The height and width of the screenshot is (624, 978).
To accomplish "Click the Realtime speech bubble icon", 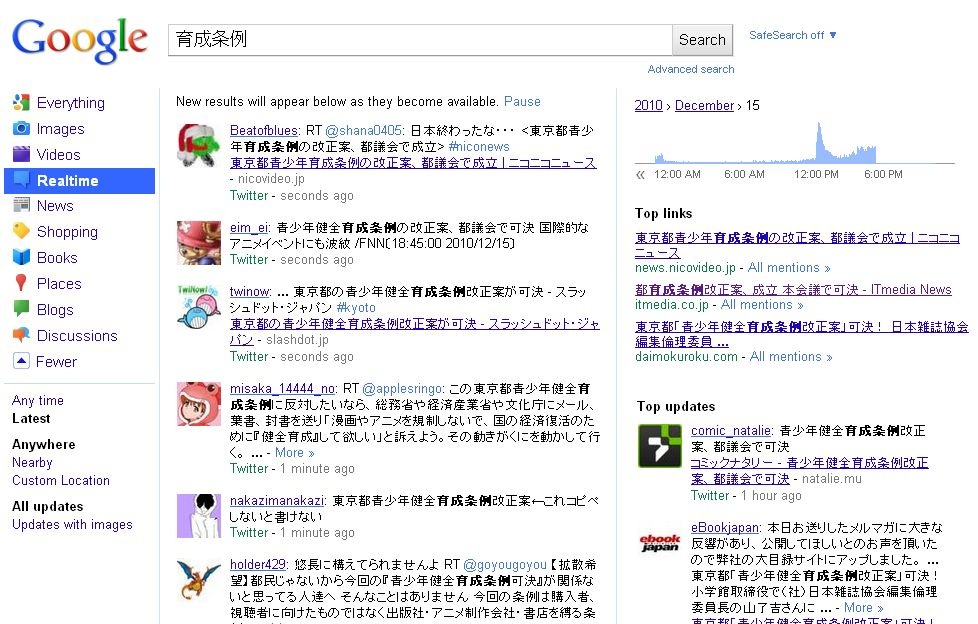I will [21, 180].
